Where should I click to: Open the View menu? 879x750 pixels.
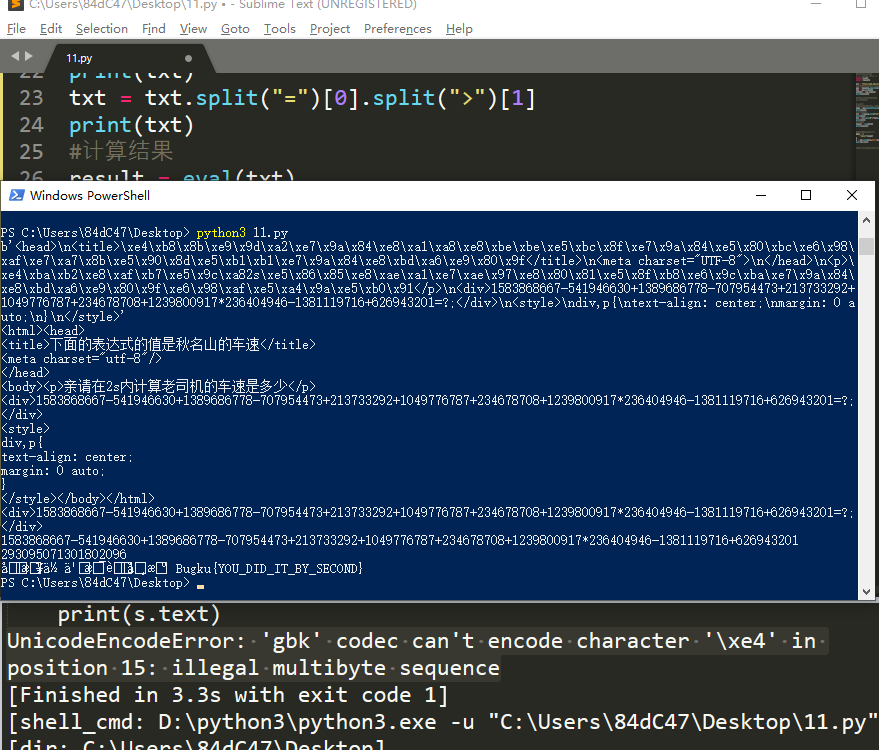click(193, 29)
